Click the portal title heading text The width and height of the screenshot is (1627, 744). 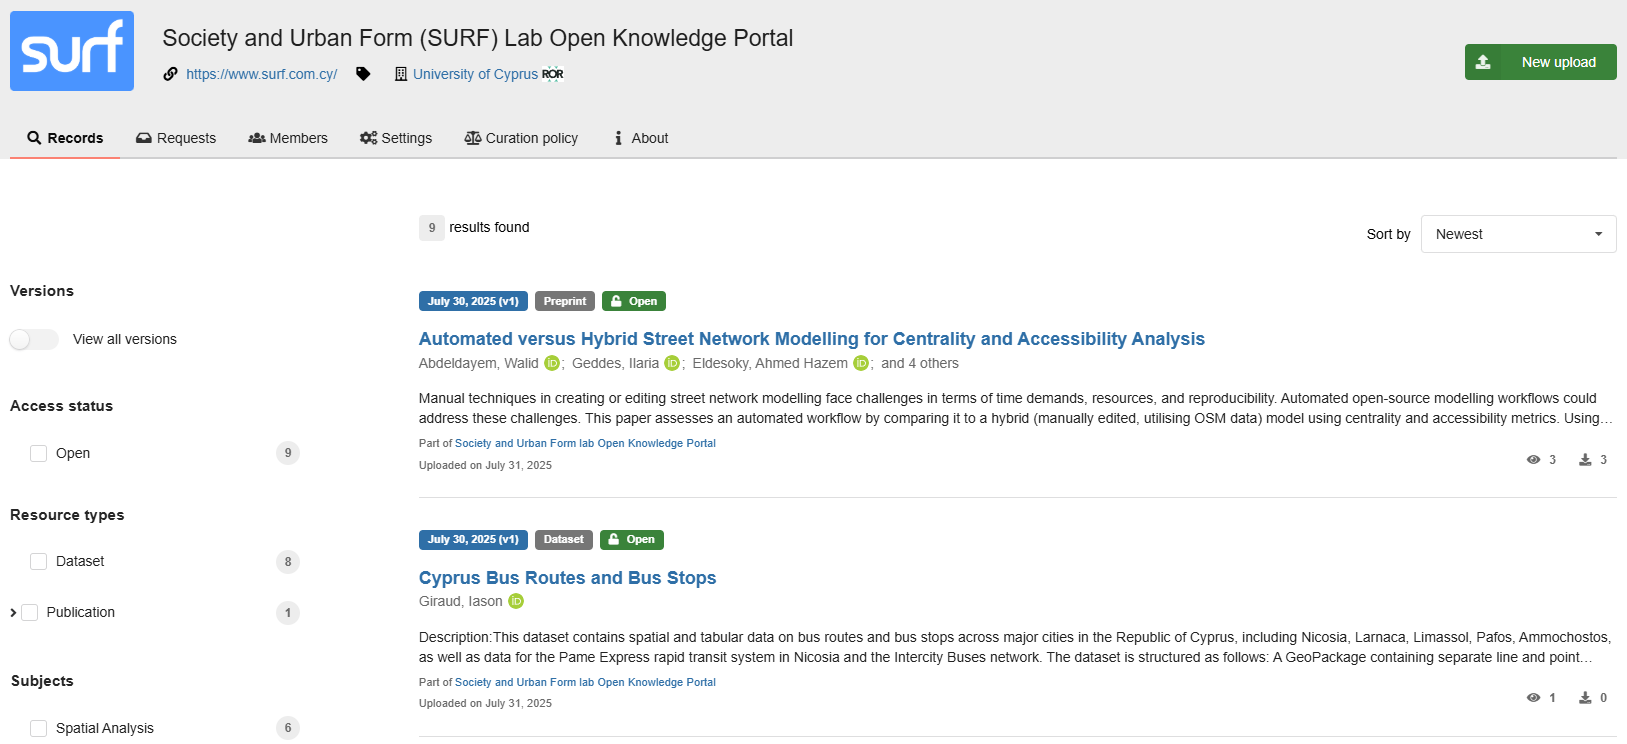(477, 38)
